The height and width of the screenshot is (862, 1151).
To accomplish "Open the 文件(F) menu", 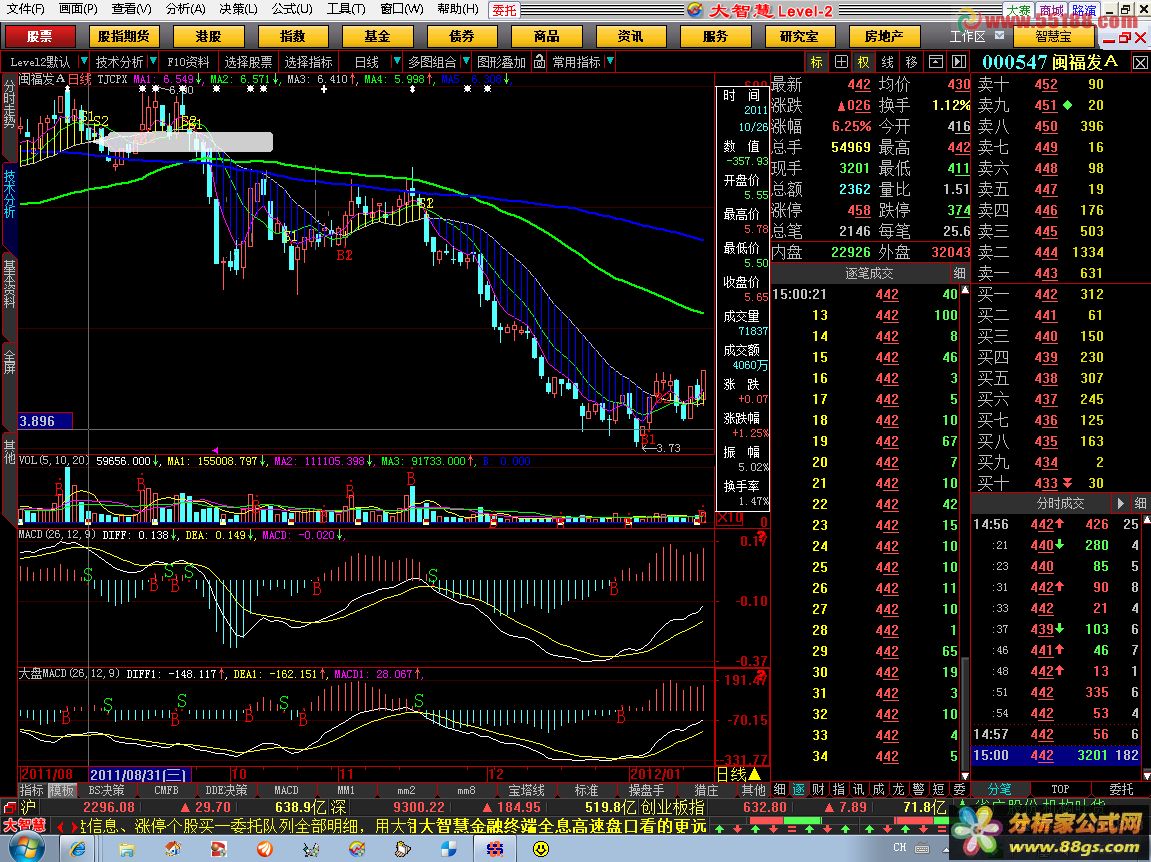I will point(26,10).
